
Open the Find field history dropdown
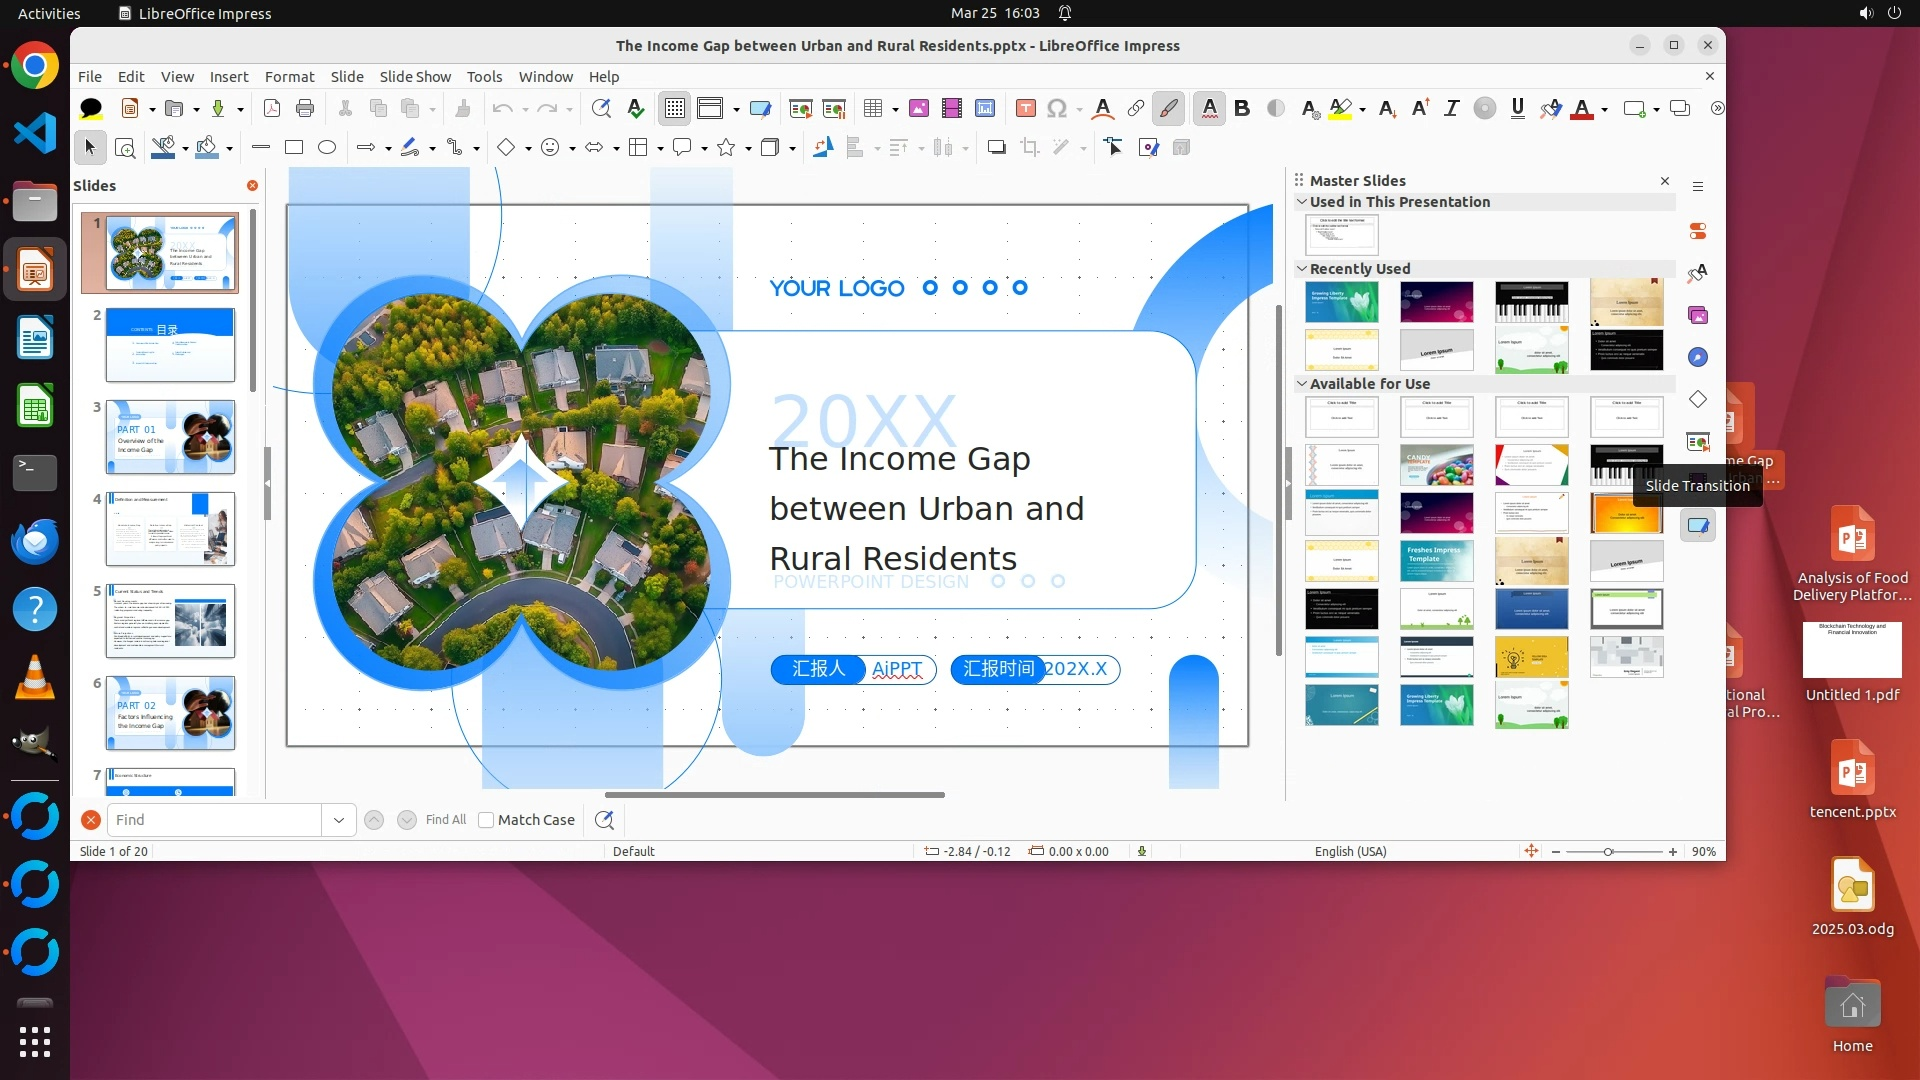click(339, 820)
